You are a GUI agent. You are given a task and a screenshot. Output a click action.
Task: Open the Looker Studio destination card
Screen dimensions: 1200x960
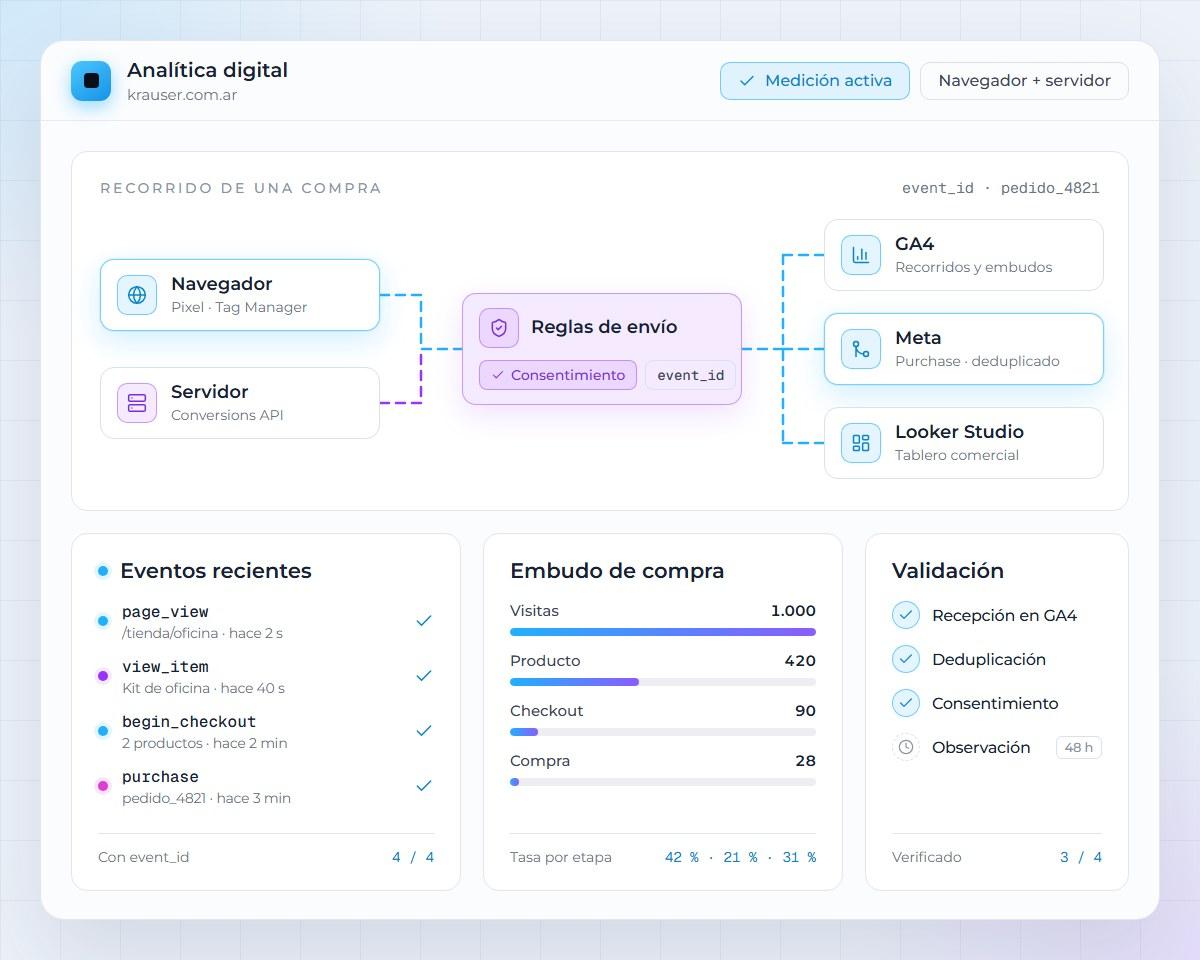point(964,443)
